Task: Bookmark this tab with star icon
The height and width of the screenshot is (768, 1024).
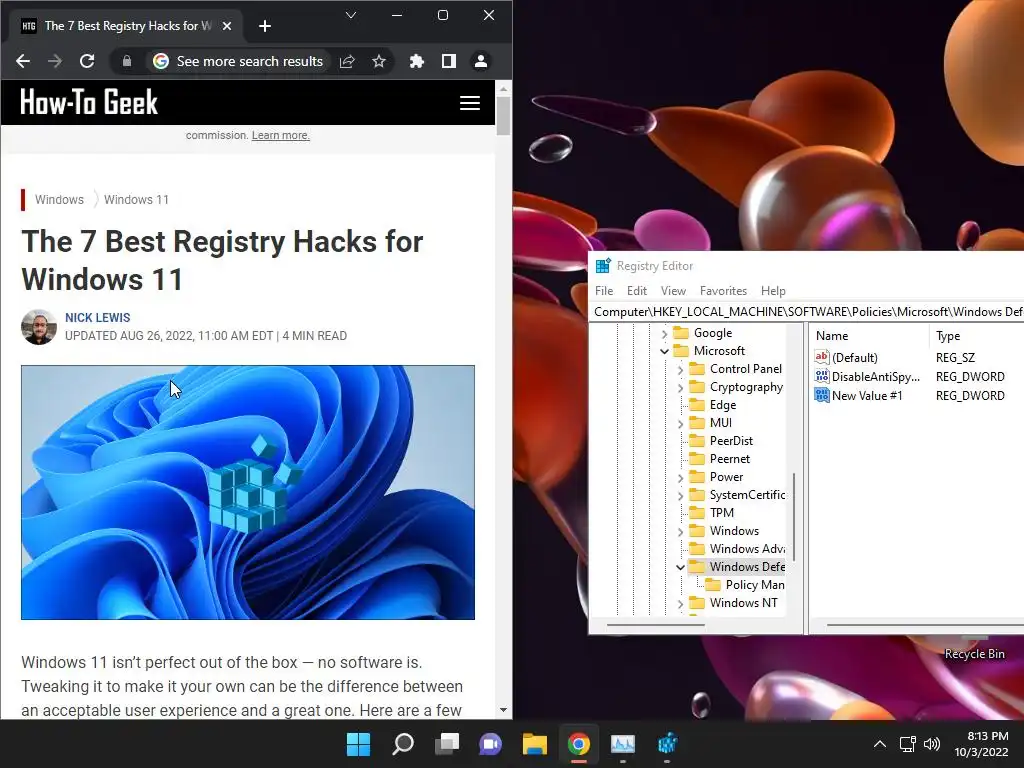Action: (379, 61)
